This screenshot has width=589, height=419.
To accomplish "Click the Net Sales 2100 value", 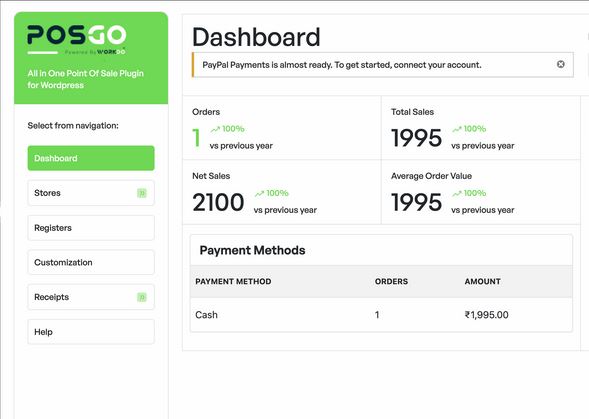I will click(x=218, y=202).
